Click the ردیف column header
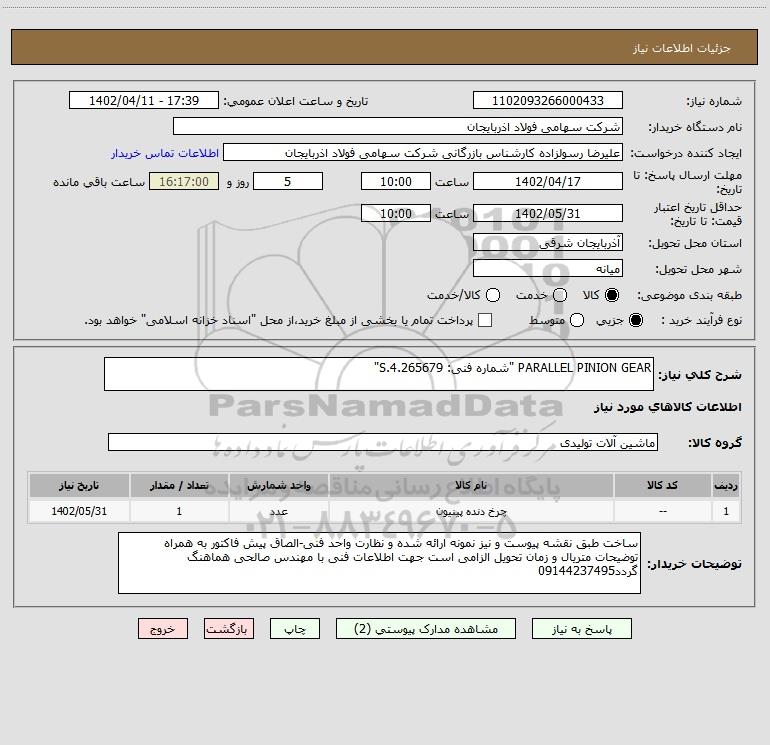 click(726, 485)
